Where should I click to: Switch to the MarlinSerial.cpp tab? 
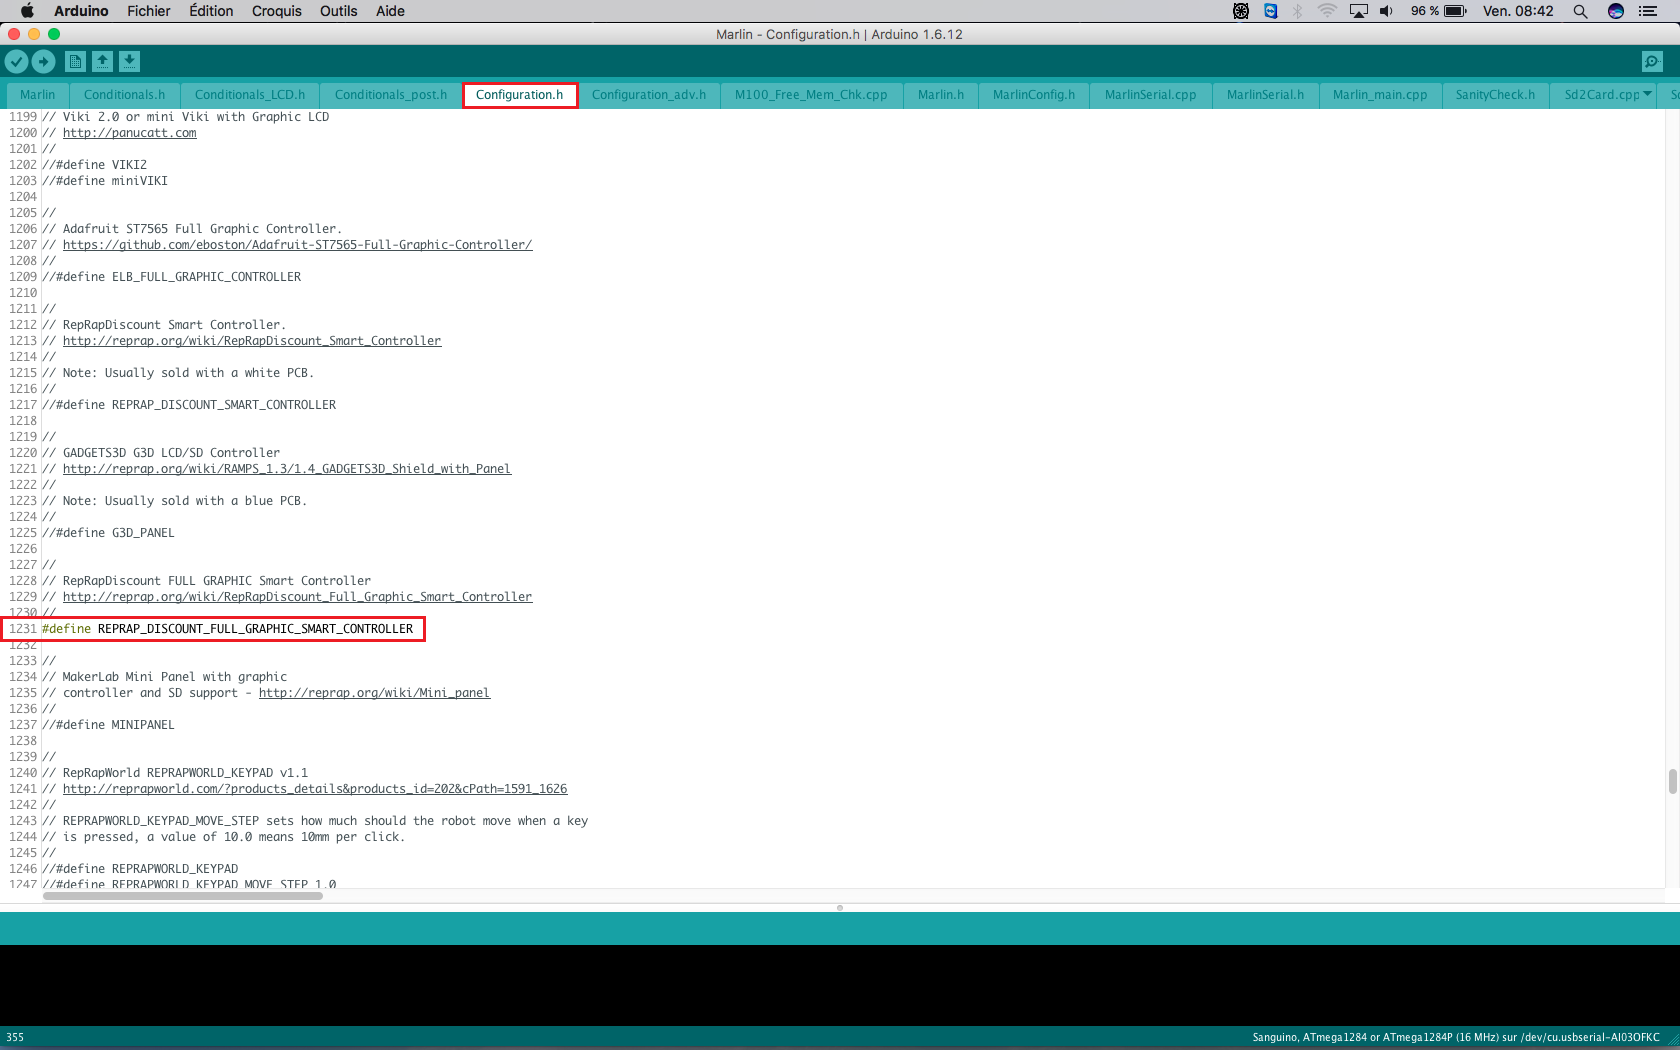(x=1151, y=95)
